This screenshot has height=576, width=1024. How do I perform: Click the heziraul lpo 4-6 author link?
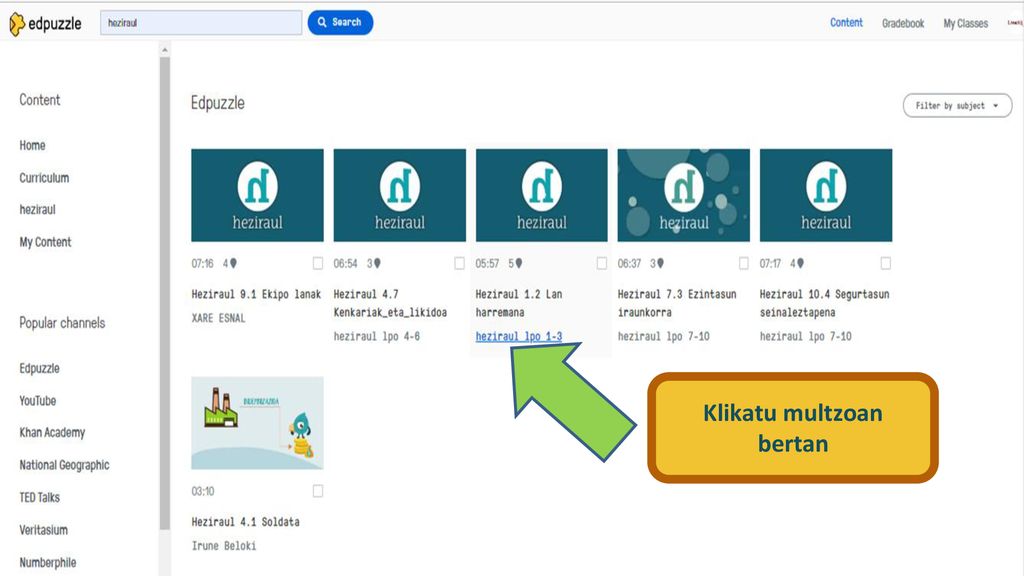click(377, 336)
